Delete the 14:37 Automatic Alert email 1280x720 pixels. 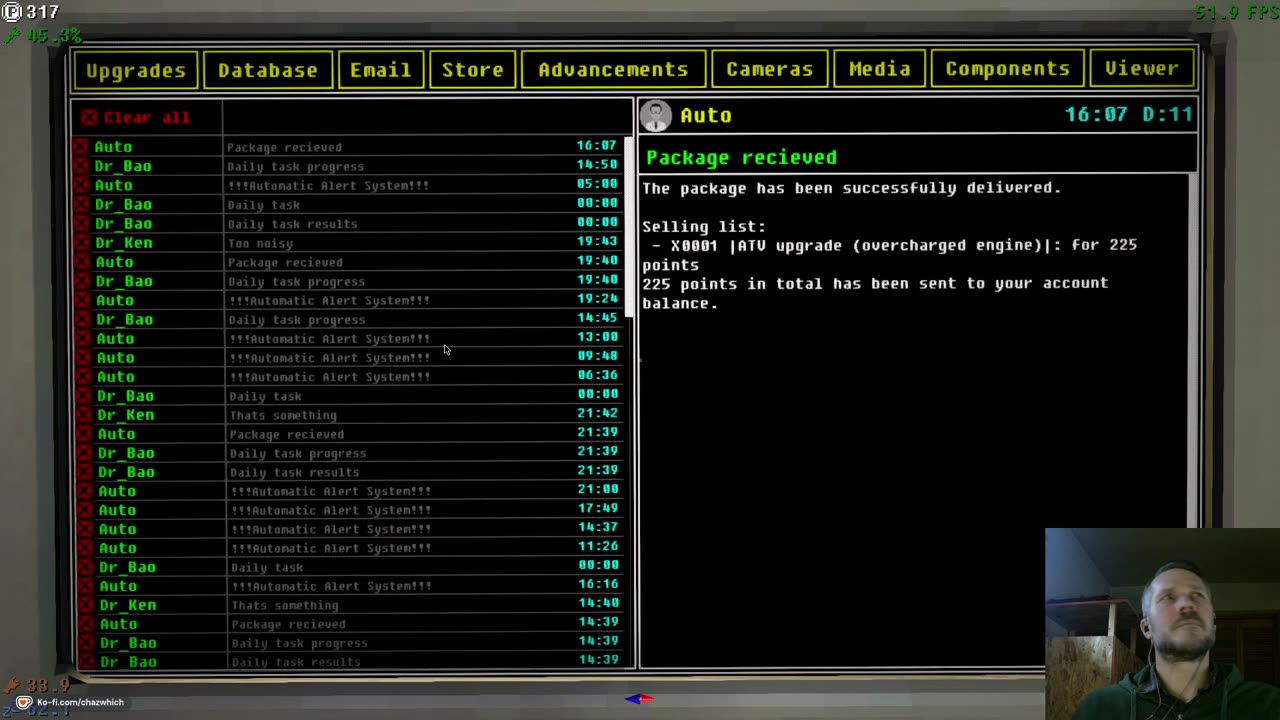(x=85, y=528)
